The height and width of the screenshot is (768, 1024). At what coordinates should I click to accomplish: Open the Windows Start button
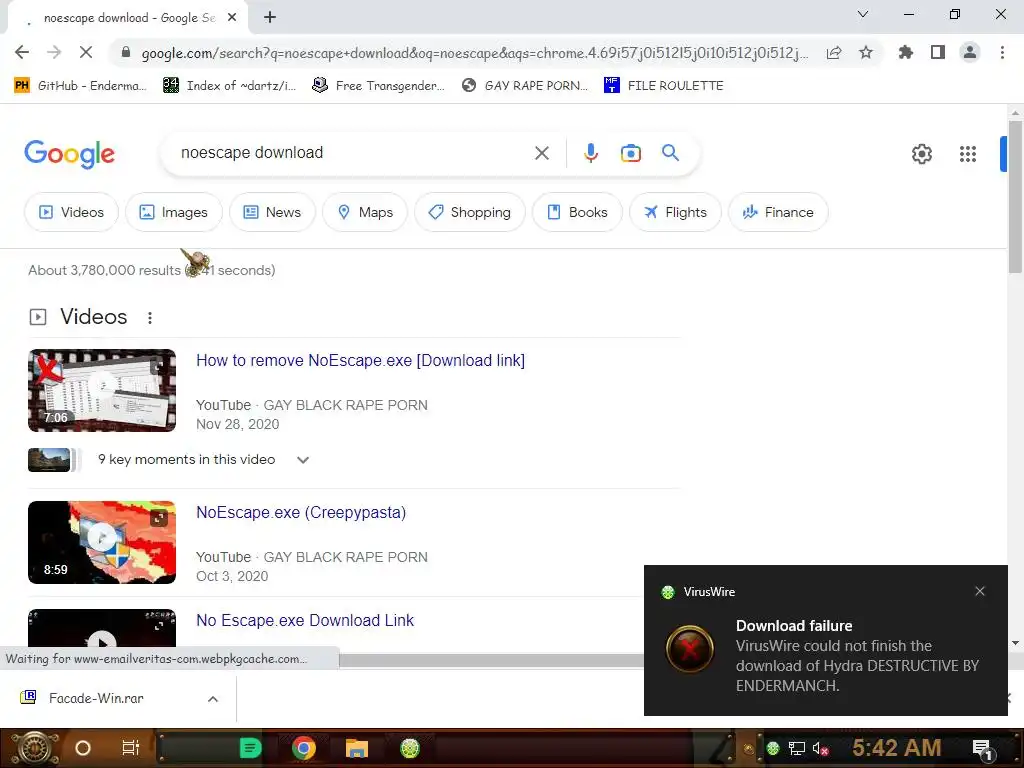[35, 748]
